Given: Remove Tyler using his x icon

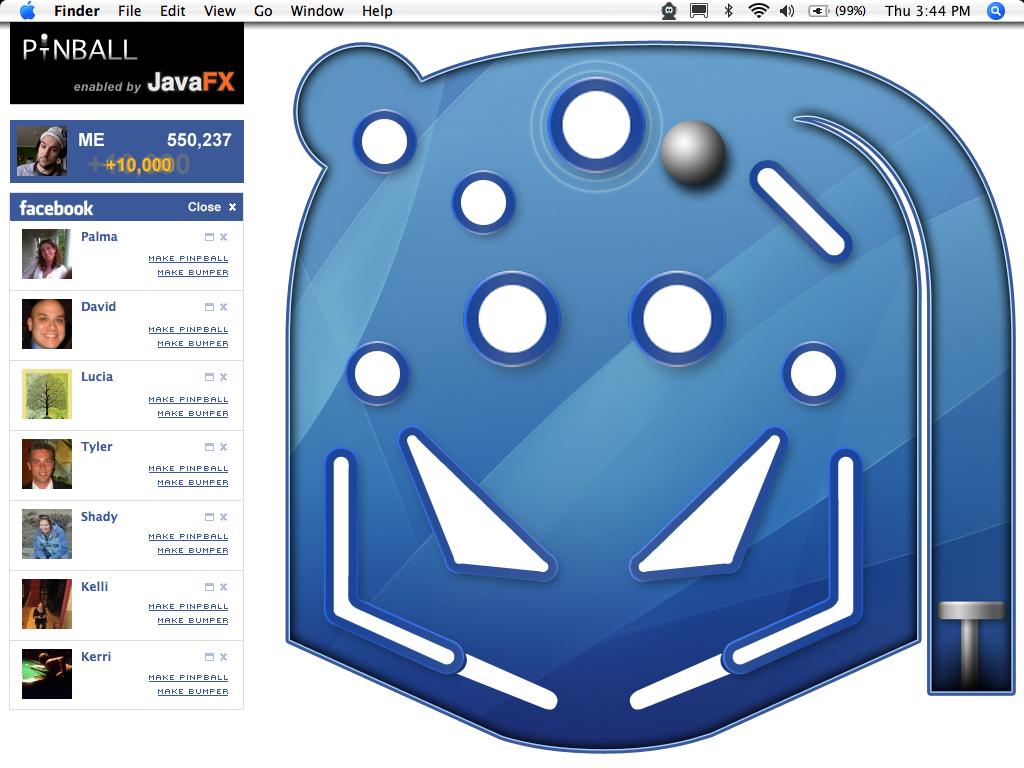Looking at the screenshot, I should click(x=223, y=447).
